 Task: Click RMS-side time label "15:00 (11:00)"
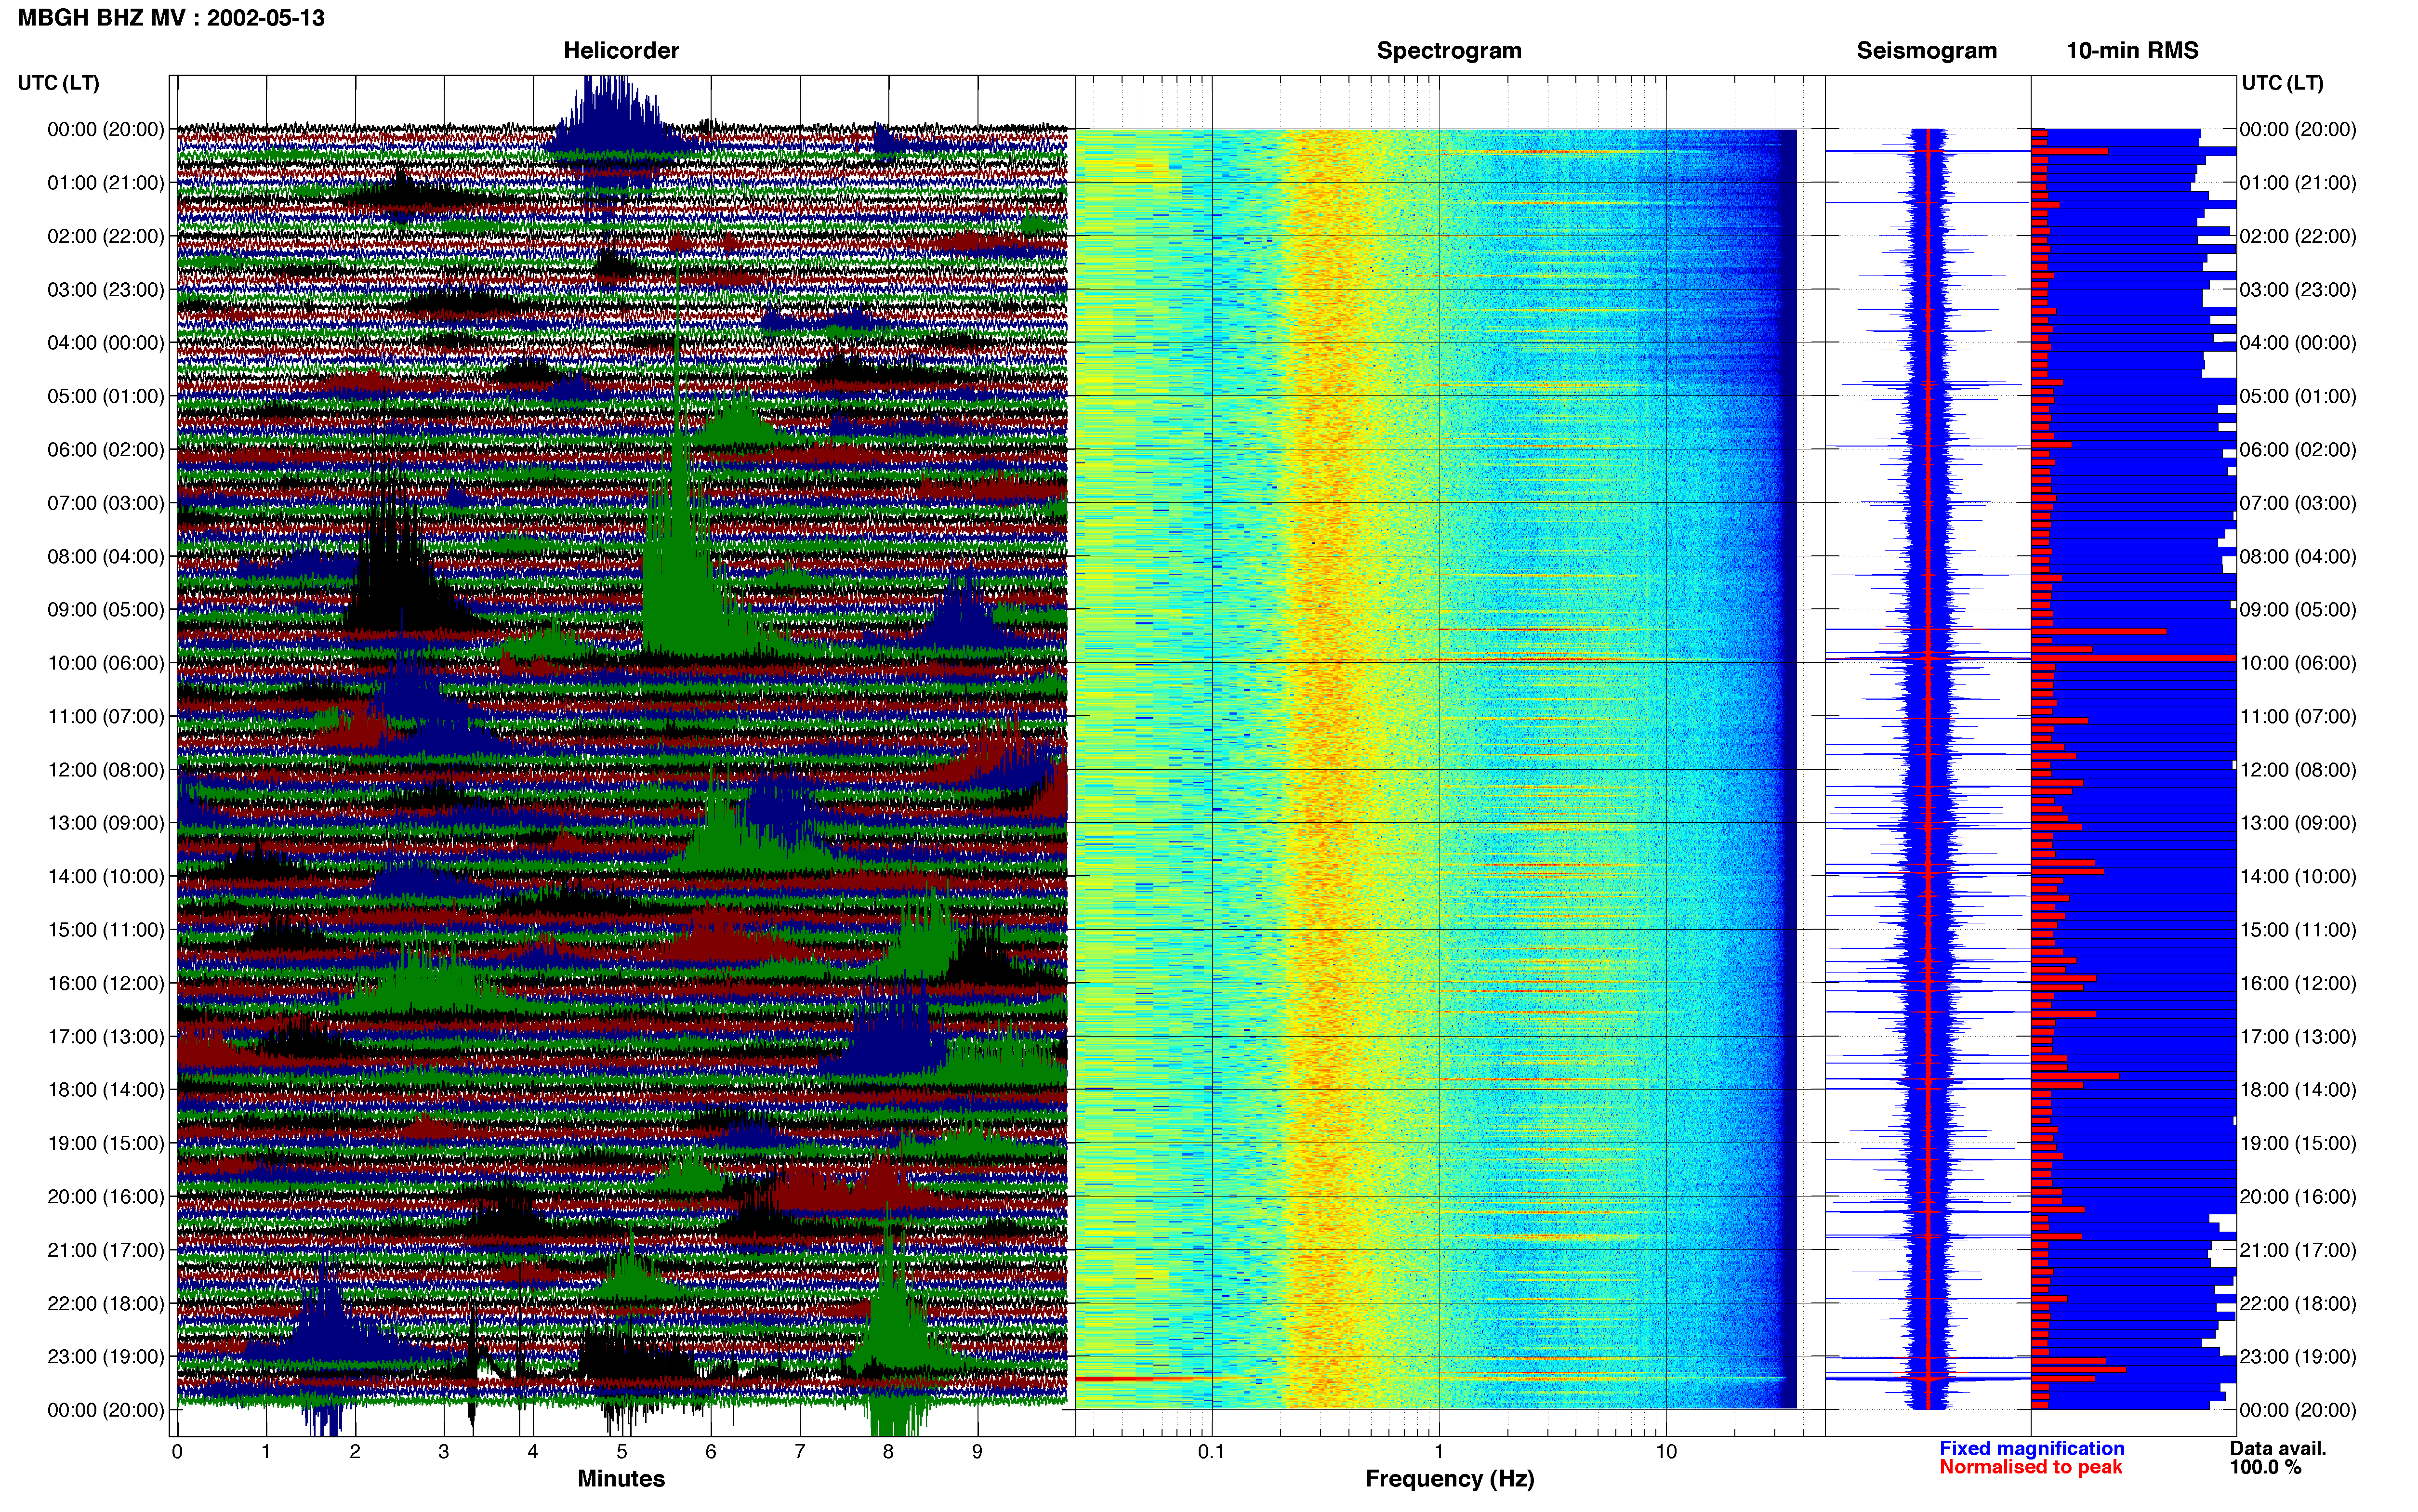(x=2298, y=930)
